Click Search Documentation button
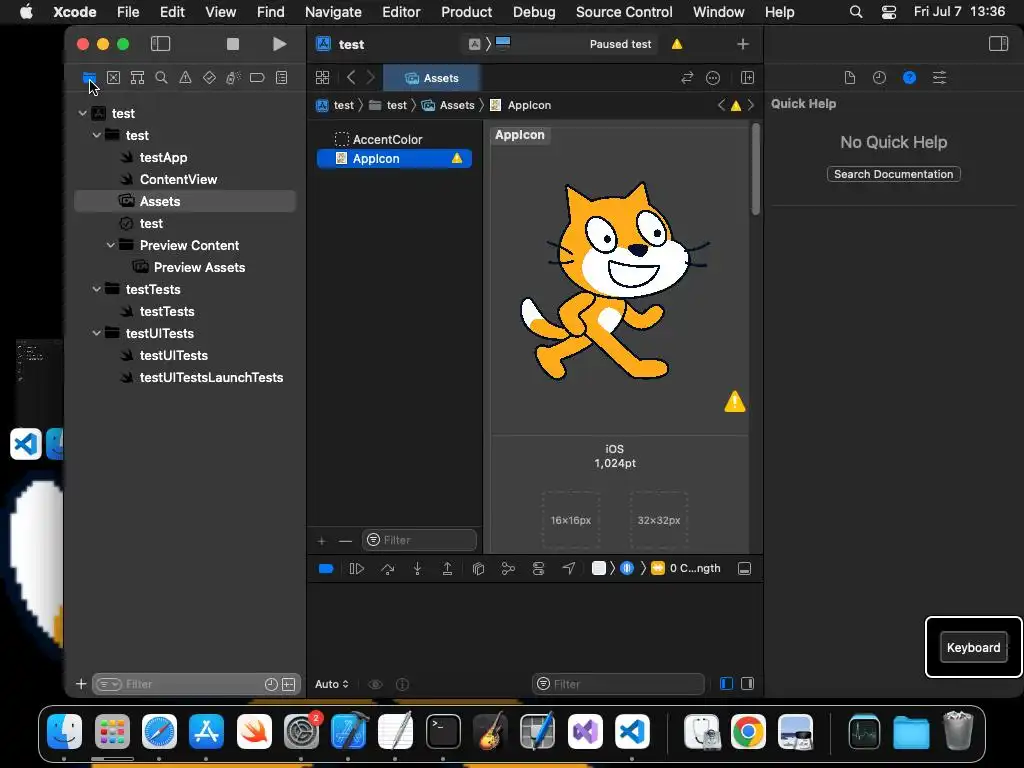Image resolution: width=1024 pixels, height=768 pixels. [893, 174]
